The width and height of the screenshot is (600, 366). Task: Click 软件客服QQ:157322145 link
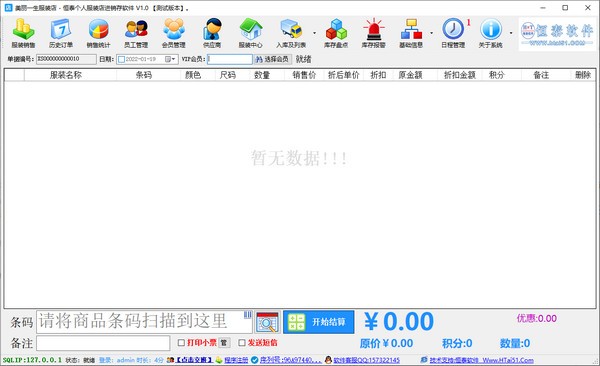coord(366,360)
